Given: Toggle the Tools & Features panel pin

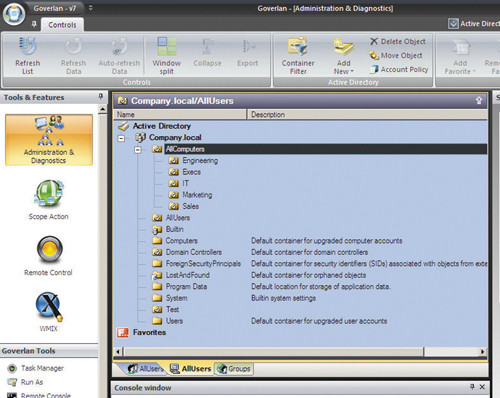Looking at the screenshot, I should click(x=100, y=97).
